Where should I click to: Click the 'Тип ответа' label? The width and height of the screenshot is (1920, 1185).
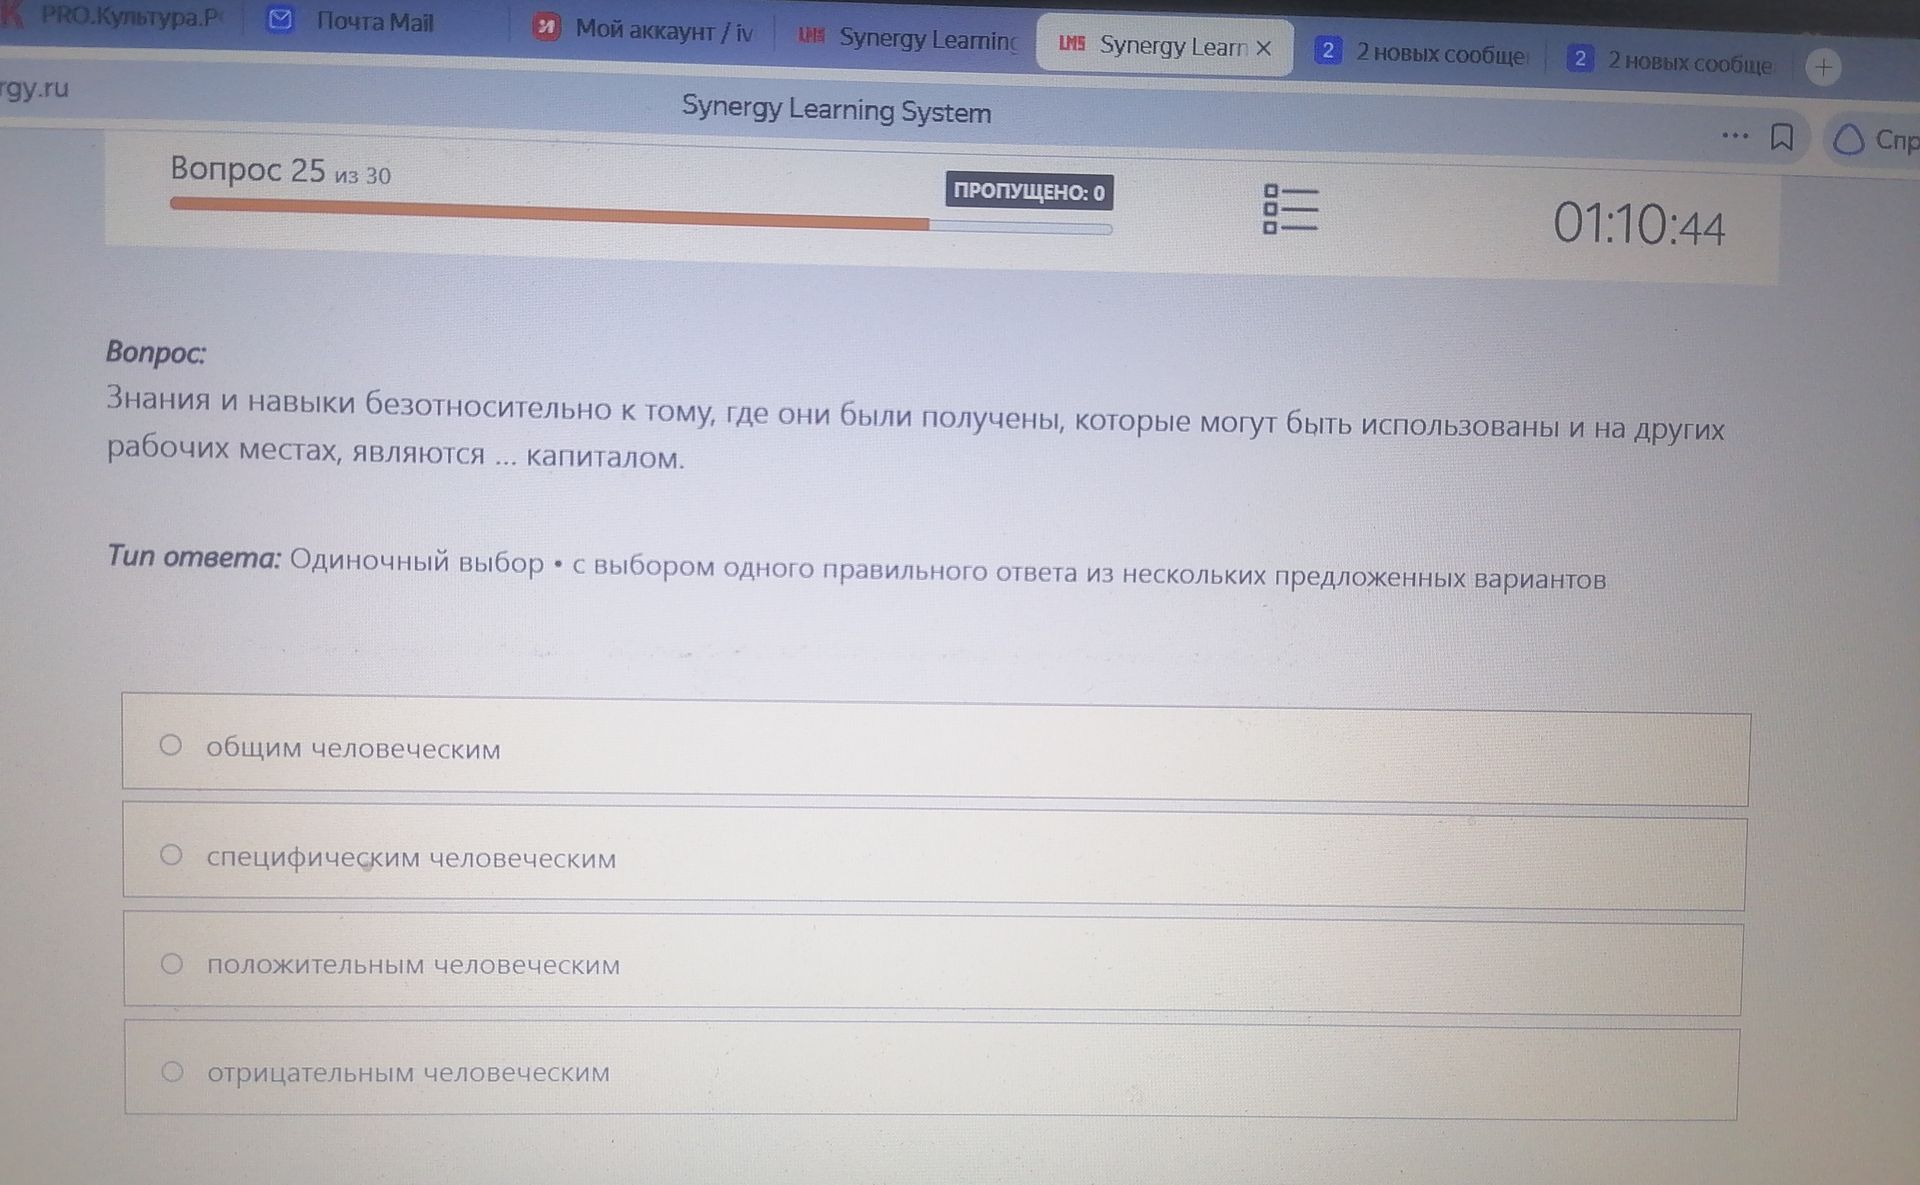coord(194,557)
